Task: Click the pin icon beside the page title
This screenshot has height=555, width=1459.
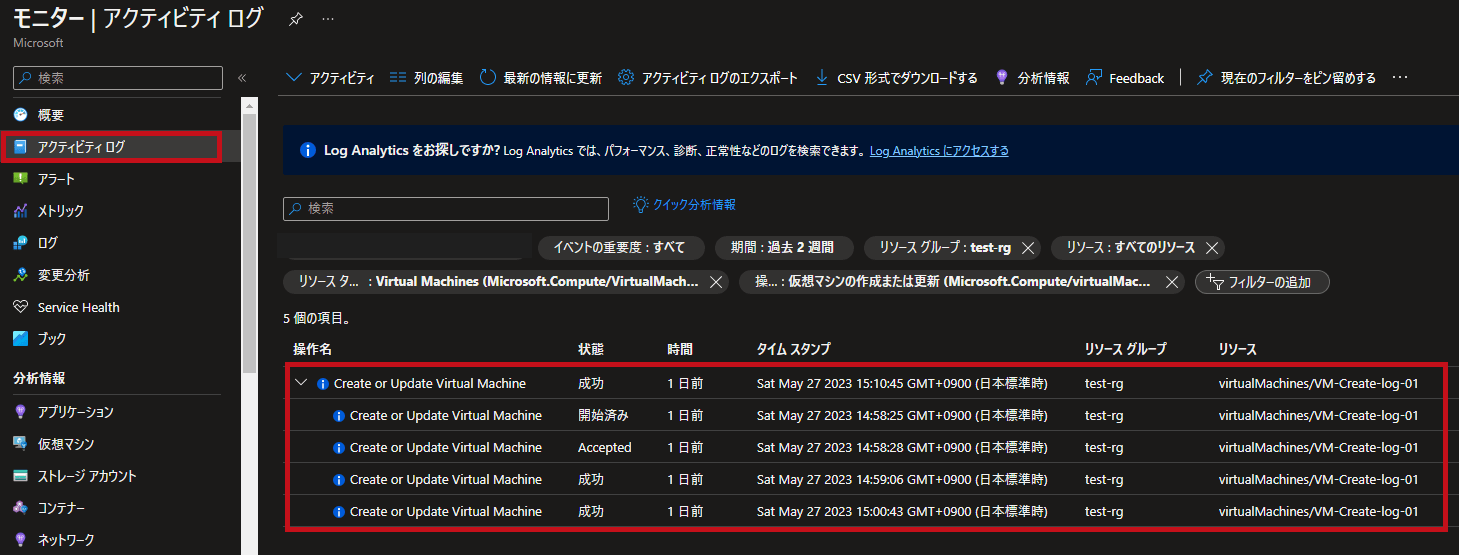Action: pyautogui.click(x=294, y=19)
